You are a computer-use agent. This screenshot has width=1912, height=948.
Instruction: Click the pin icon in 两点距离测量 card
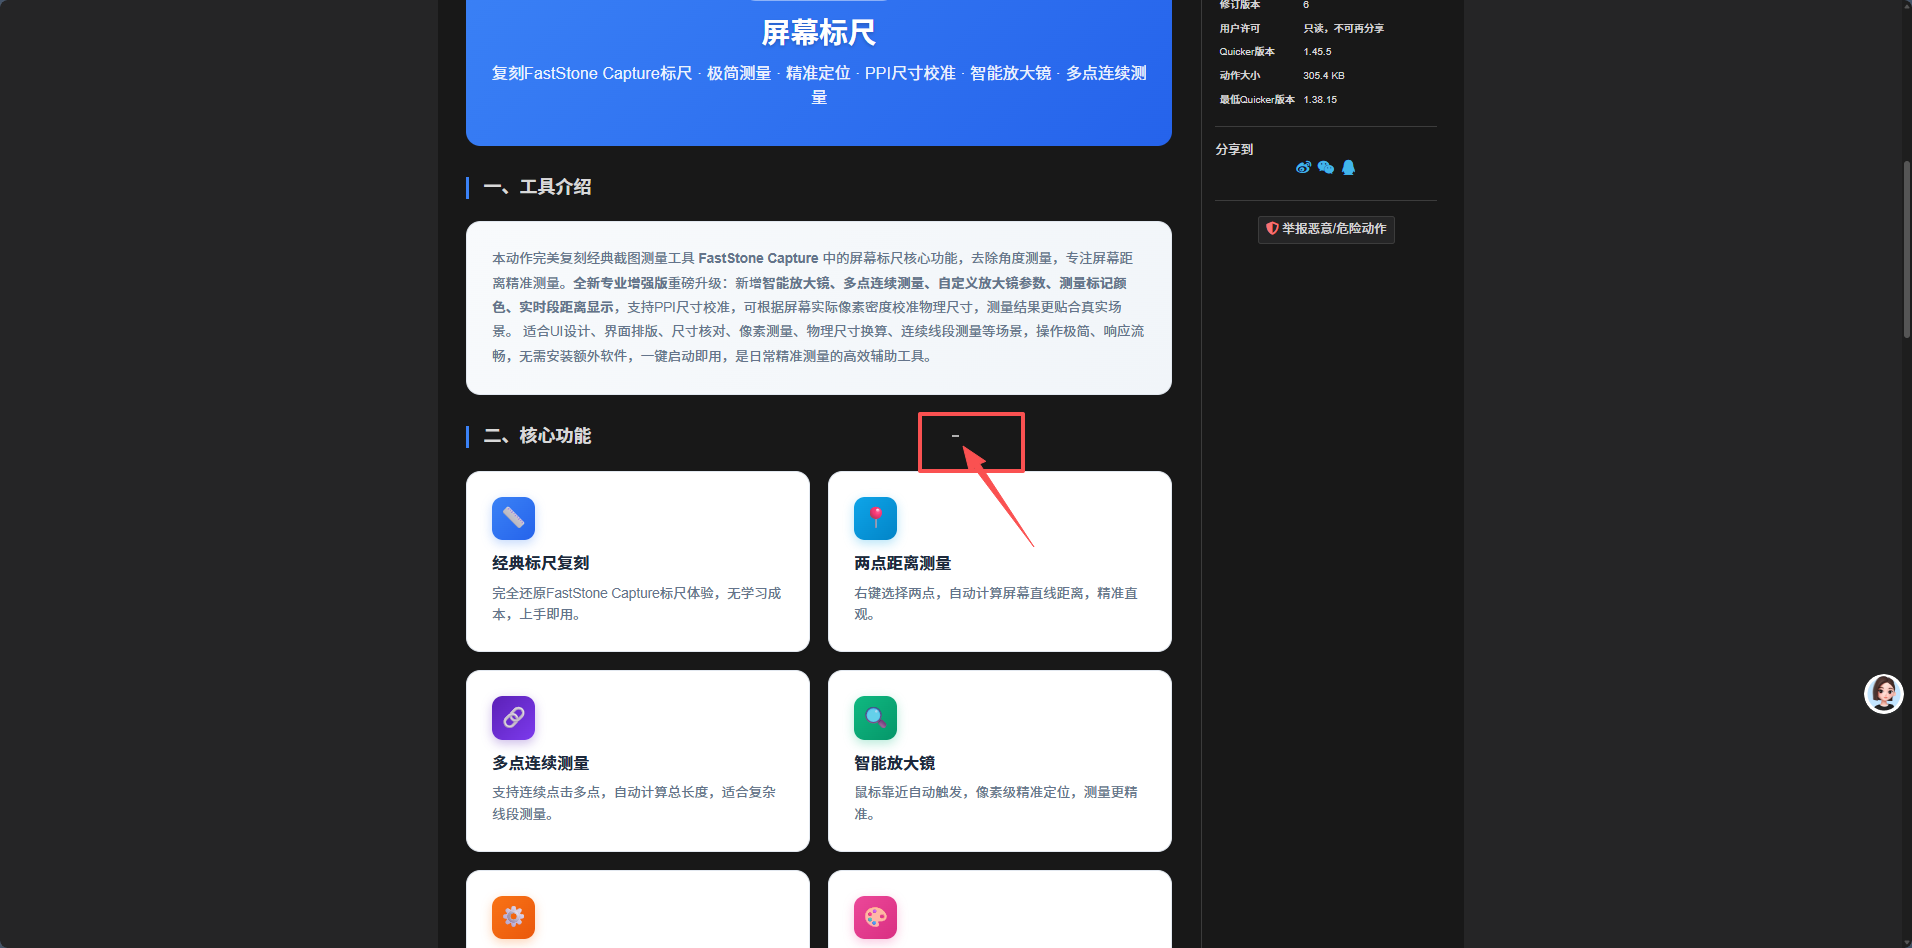875,518
